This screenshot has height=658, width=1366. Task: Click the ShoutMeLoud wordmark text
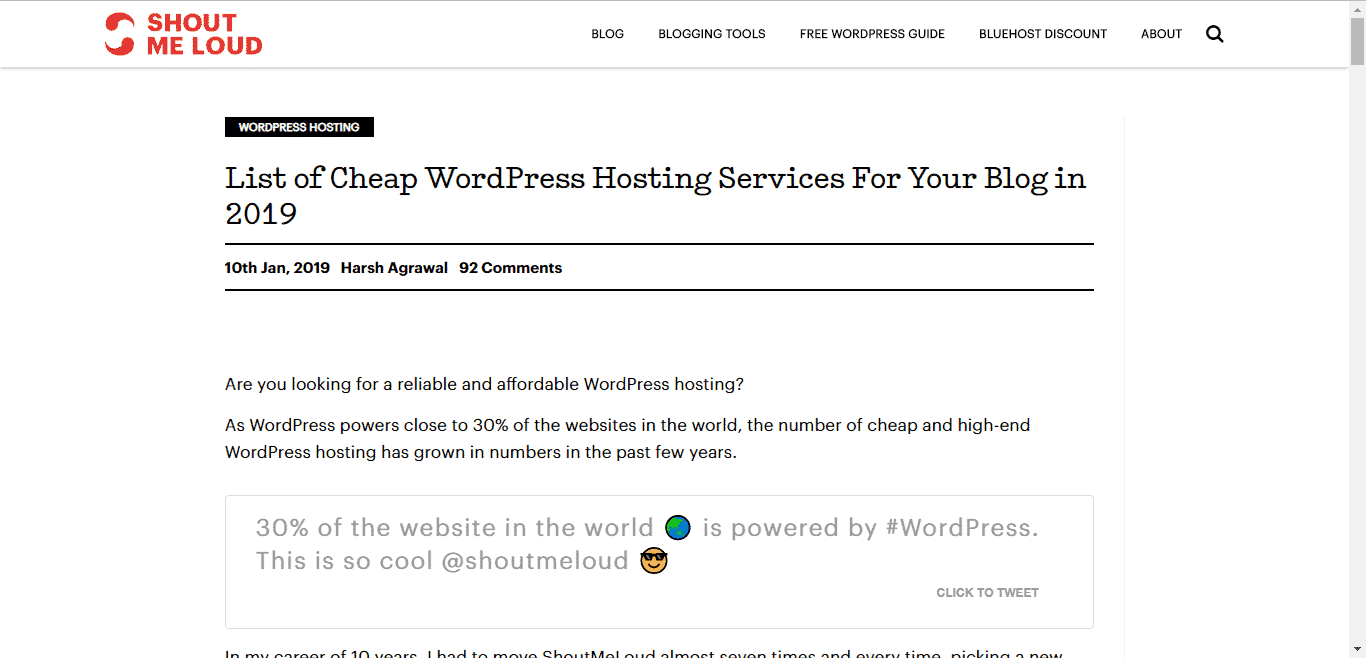pyautogui.click(x=205, y=33)
